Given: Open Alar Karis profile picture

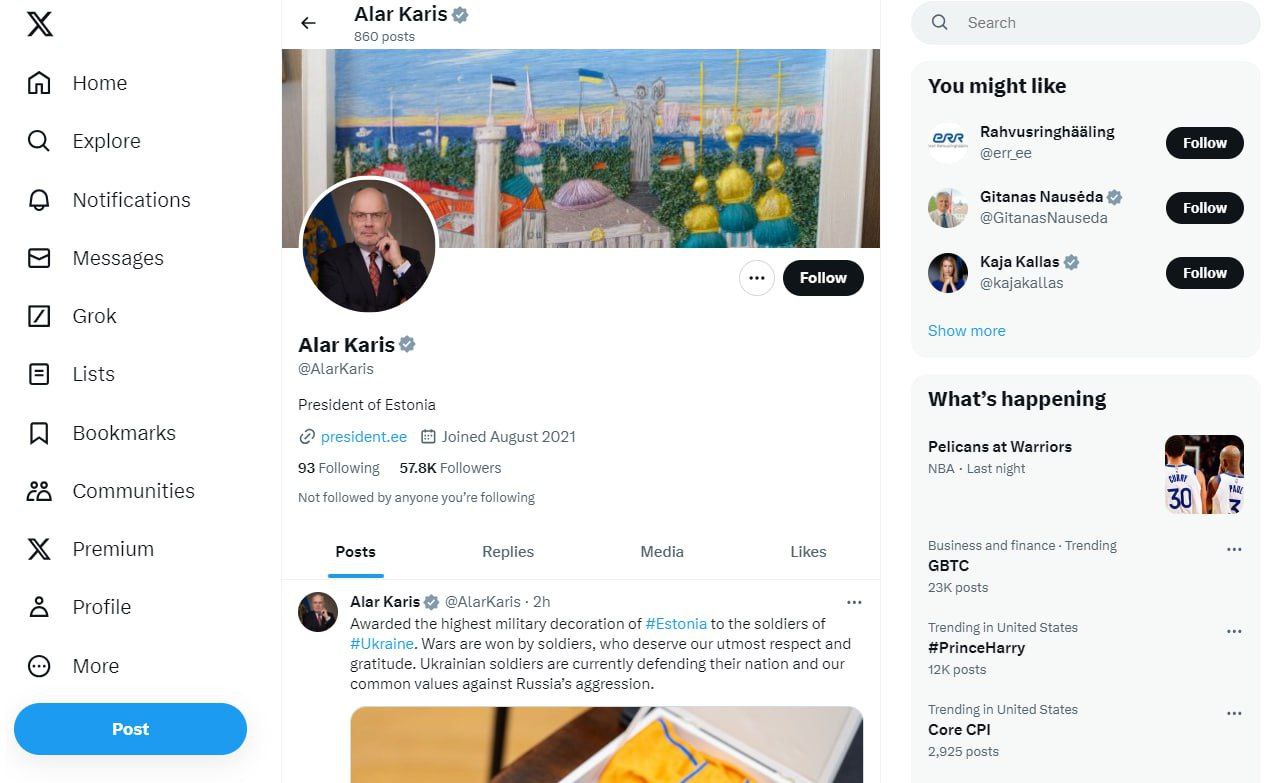Looking at the screenshot, I should coord(369,245).
